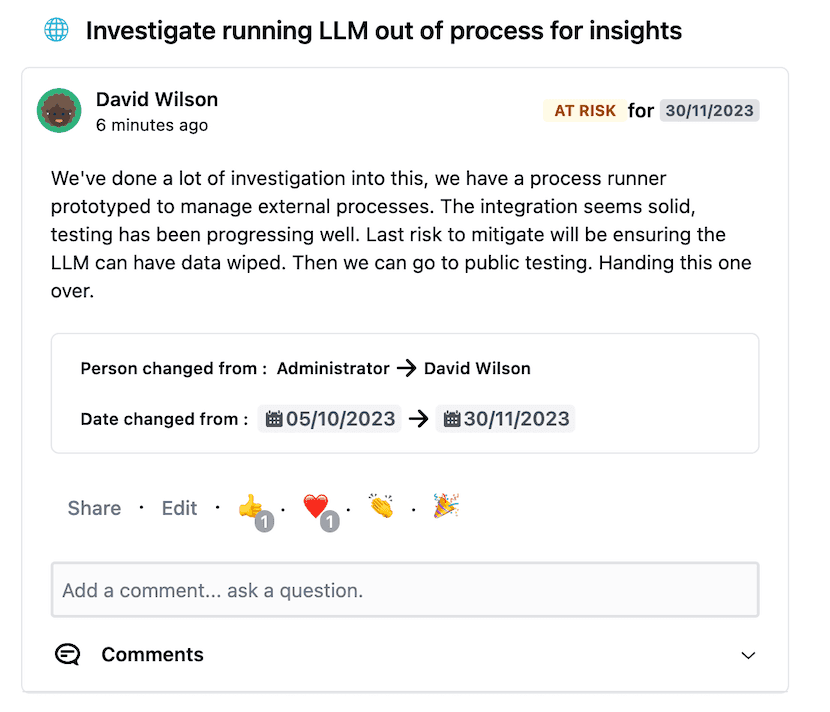React with the party popper emoji

point(446,507)
